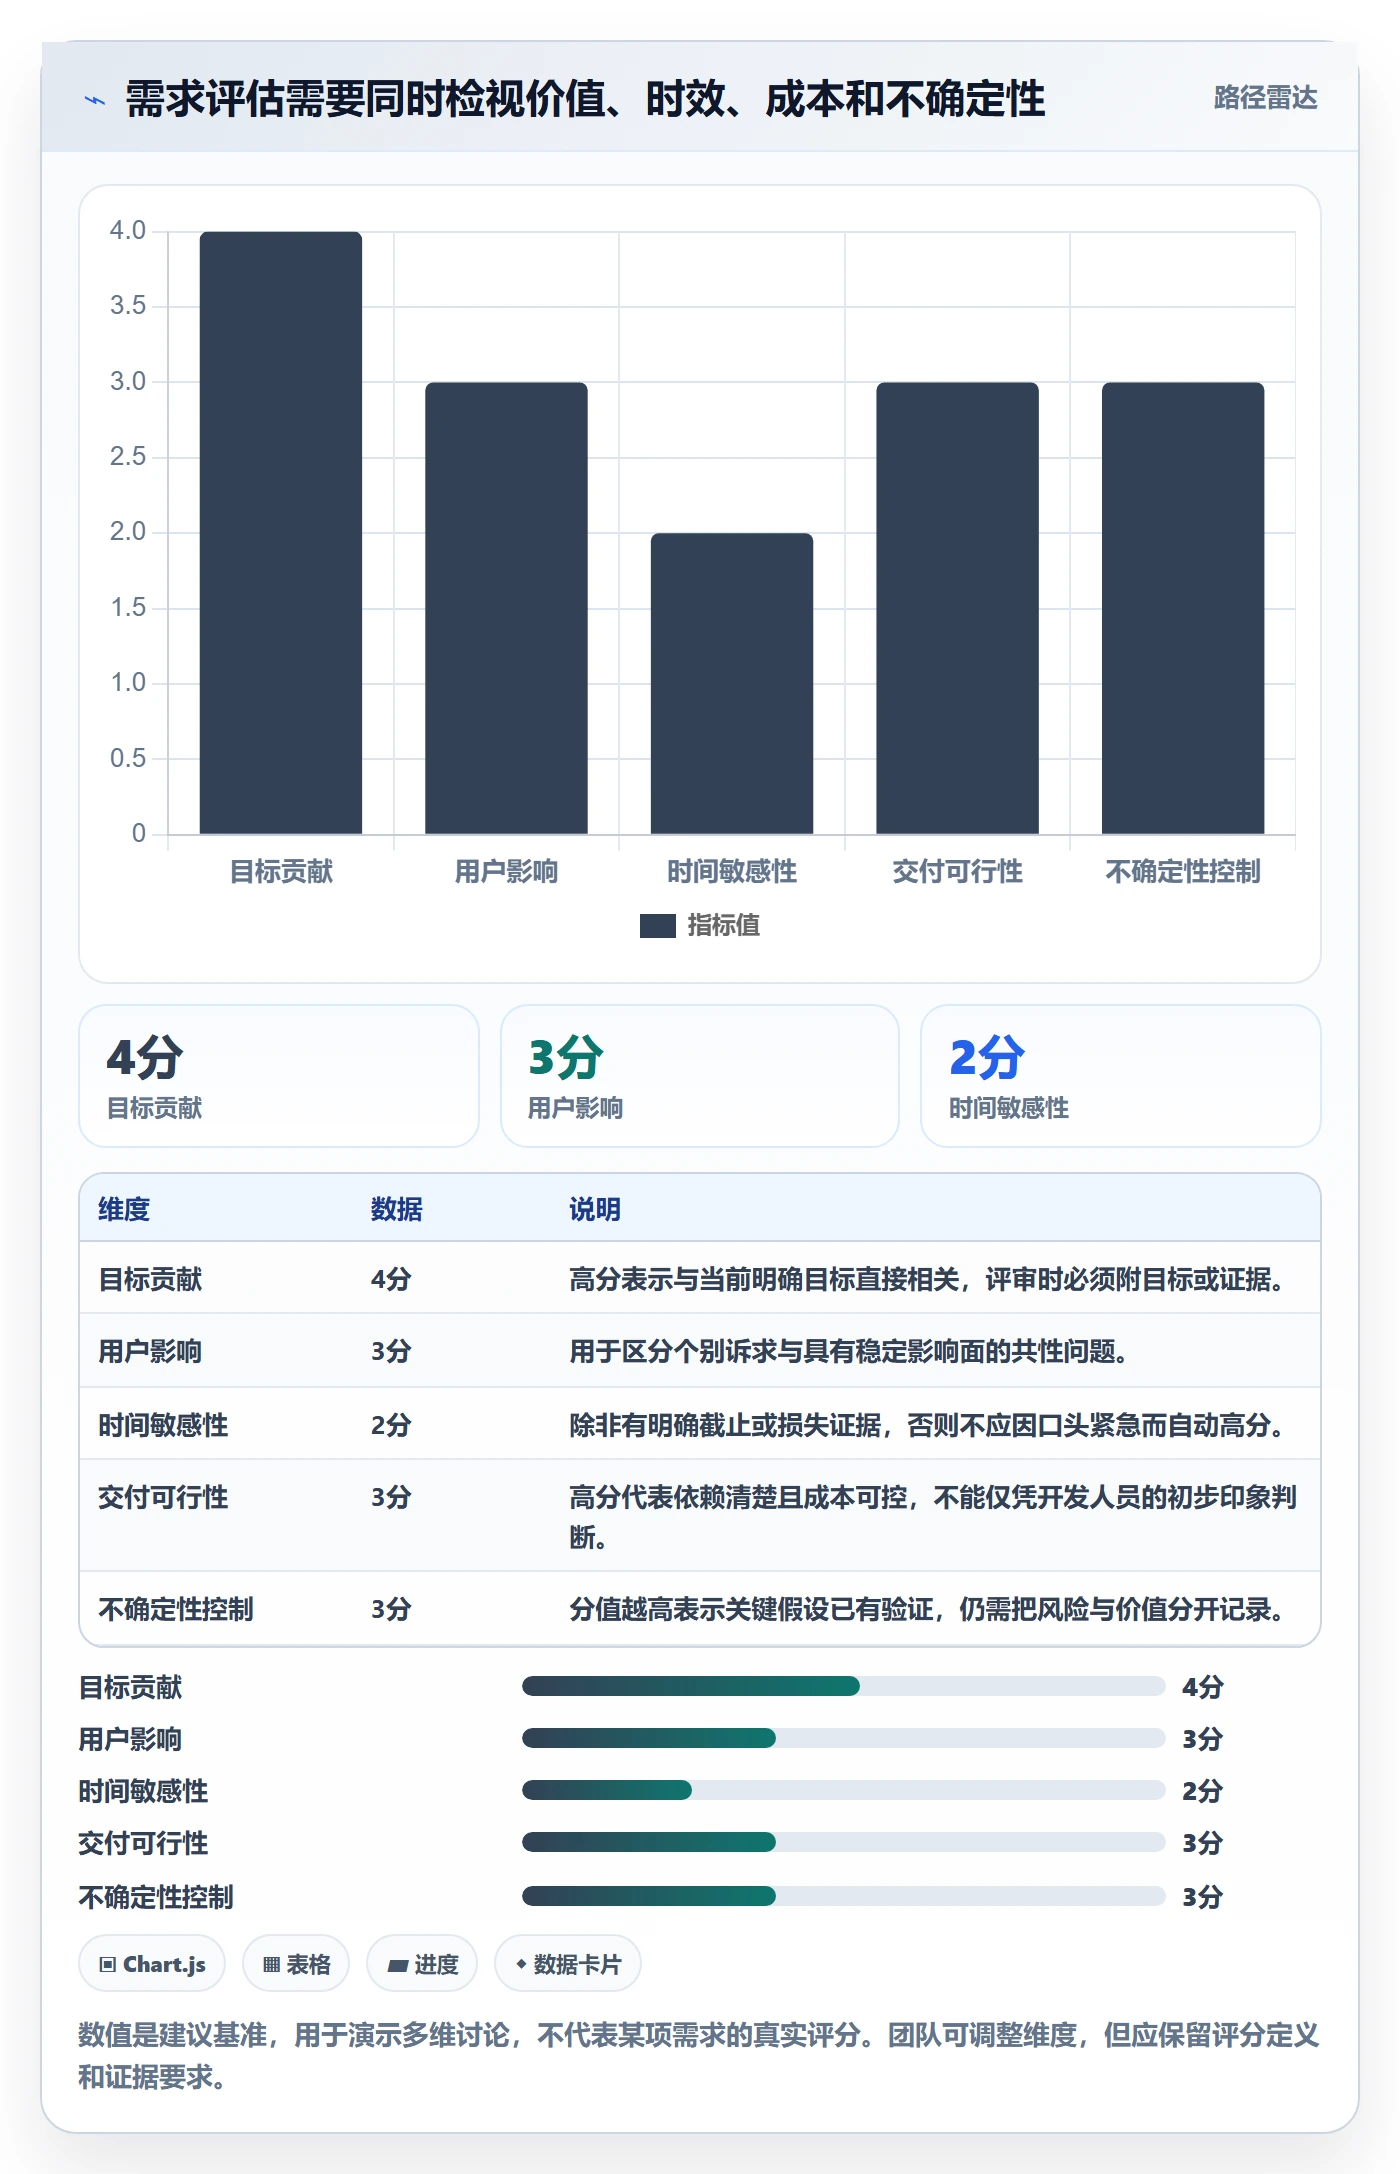Viewport: 1400px width, 2174px height.
Task: Select the 目标贡献 table row cell
Action: pyautogui.click(x=150, y=1279)
